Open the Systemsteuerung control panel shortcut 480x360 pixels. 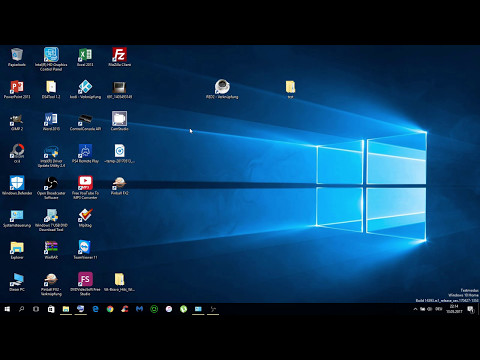17,218
